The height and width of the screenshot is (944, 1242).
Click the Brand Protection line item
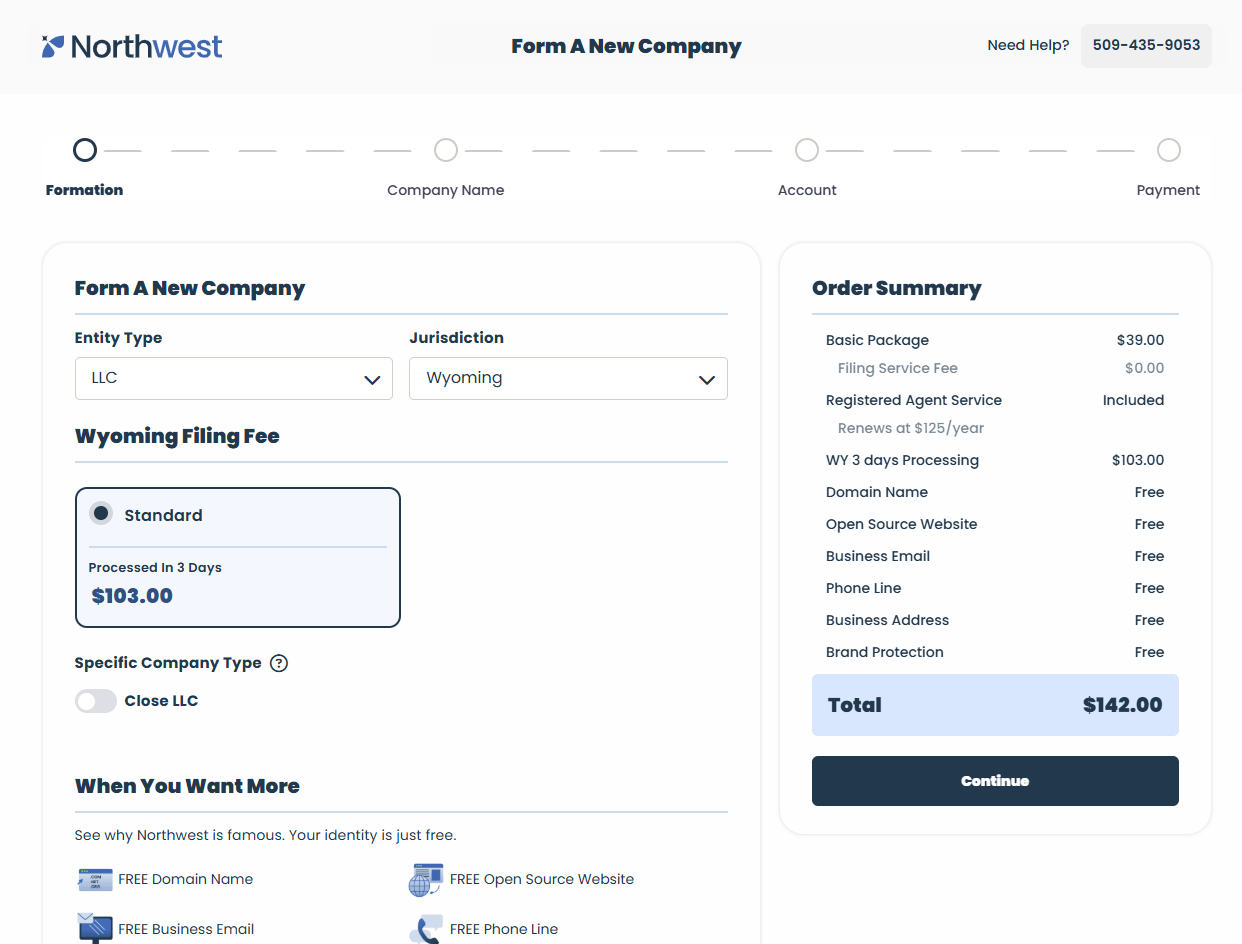[x=995, y=652]
